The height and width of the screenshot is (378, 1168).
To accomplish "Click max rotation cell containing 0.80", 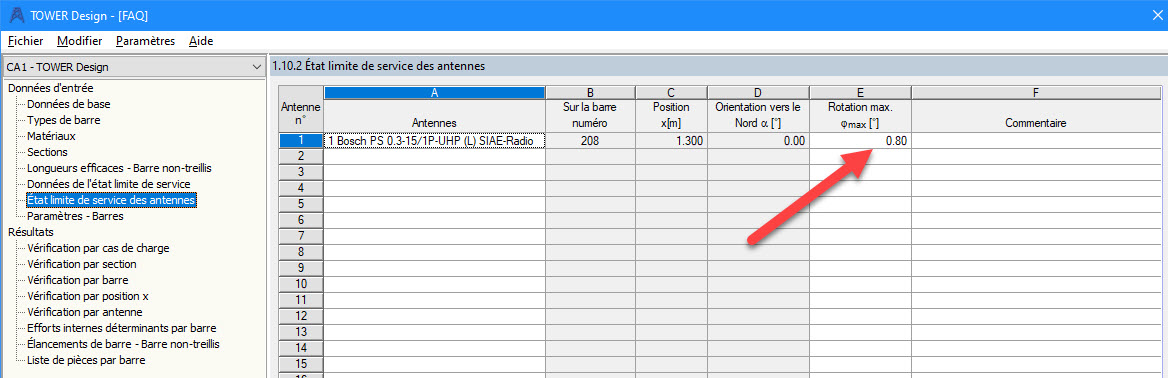I will point(860,140).
